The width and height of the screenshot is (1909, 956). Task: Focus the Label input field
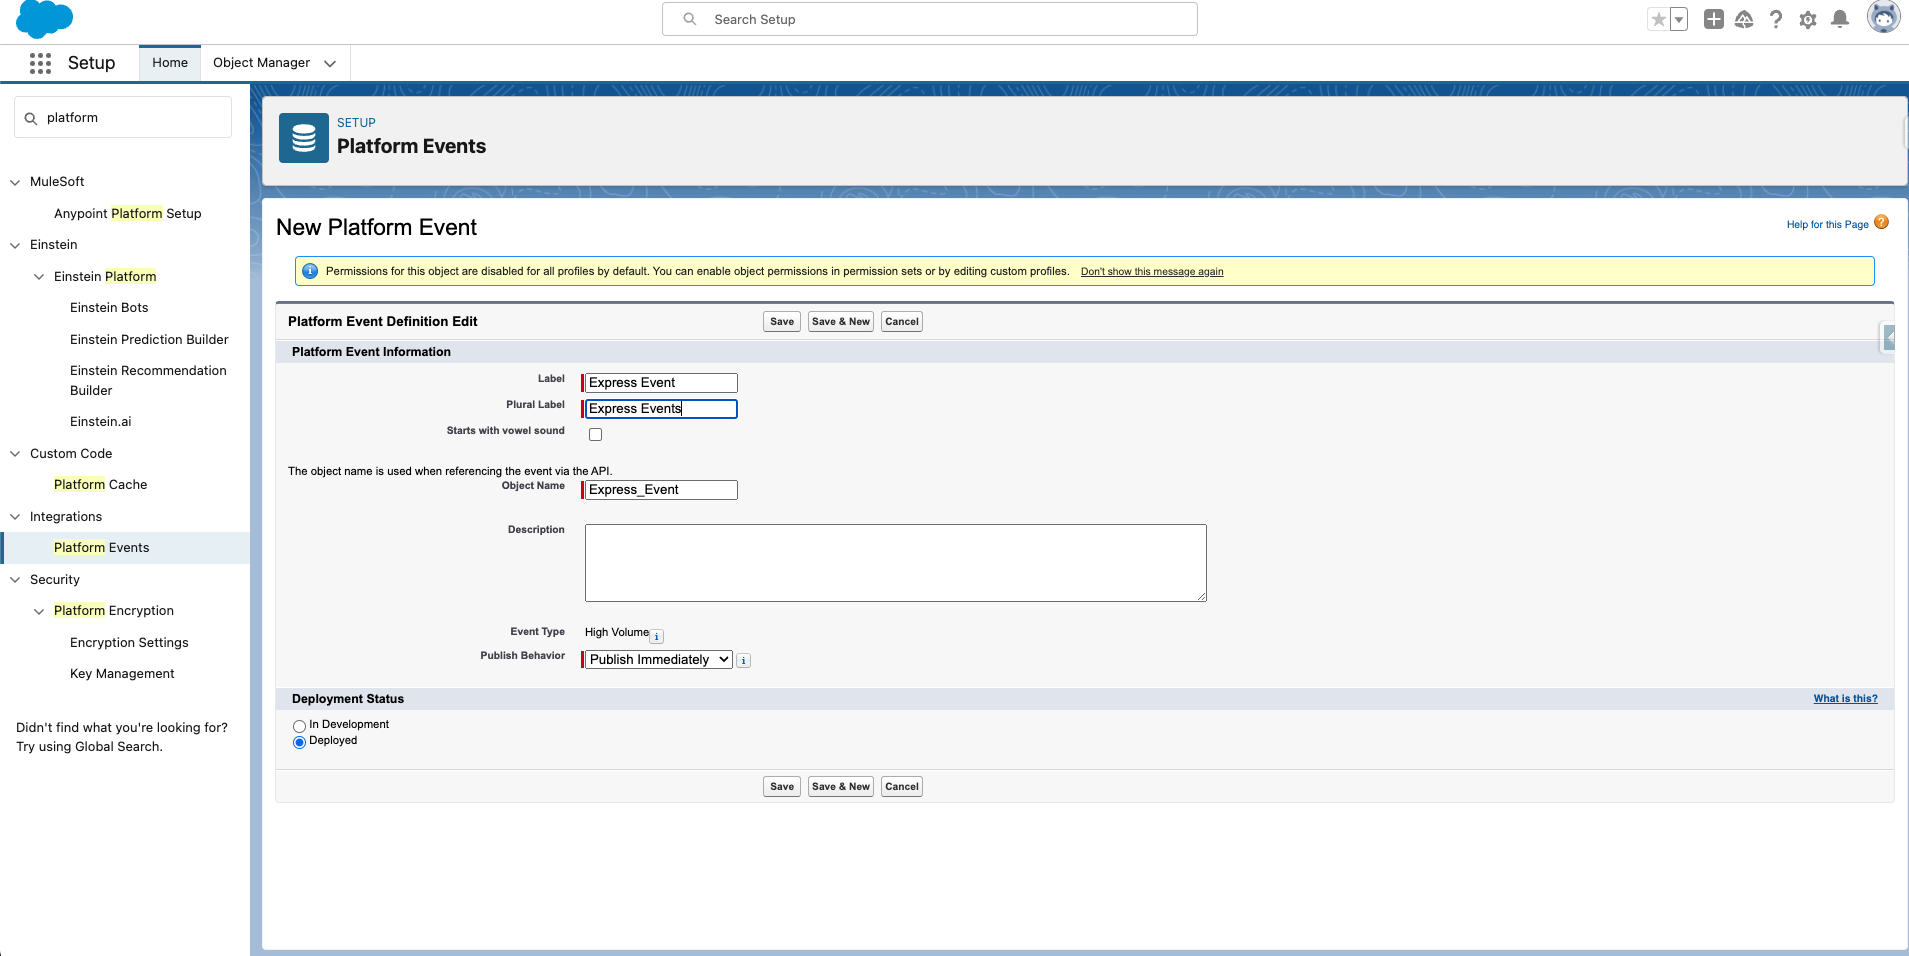[x=661, y=383]
